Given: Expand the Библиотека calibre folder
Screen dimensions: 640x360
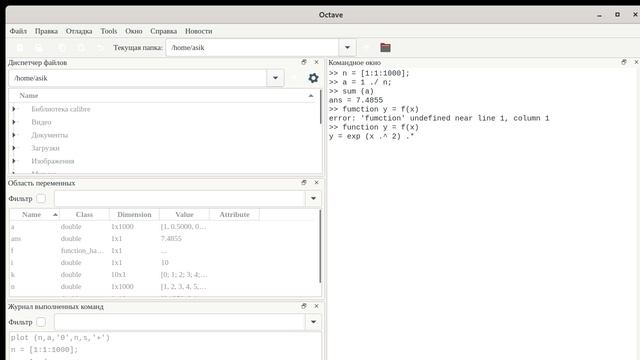Looking at the screenshot, I should 14,109.
